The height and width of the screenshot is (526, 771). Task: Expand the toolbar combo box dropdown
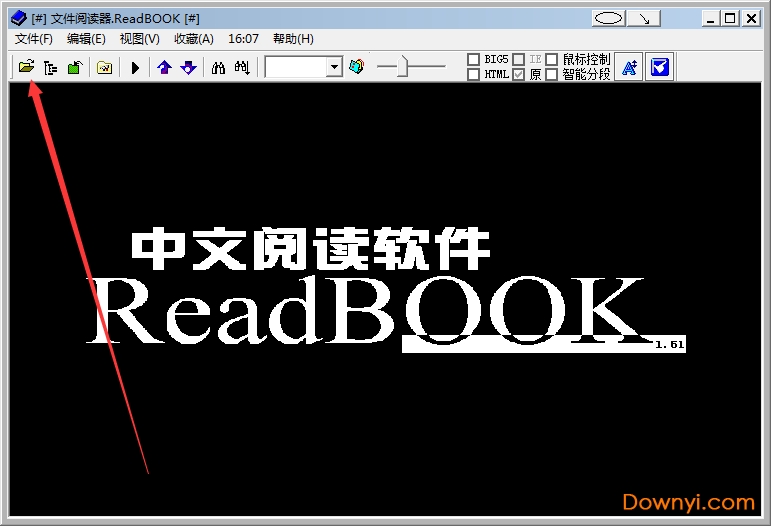coord(334,67)
